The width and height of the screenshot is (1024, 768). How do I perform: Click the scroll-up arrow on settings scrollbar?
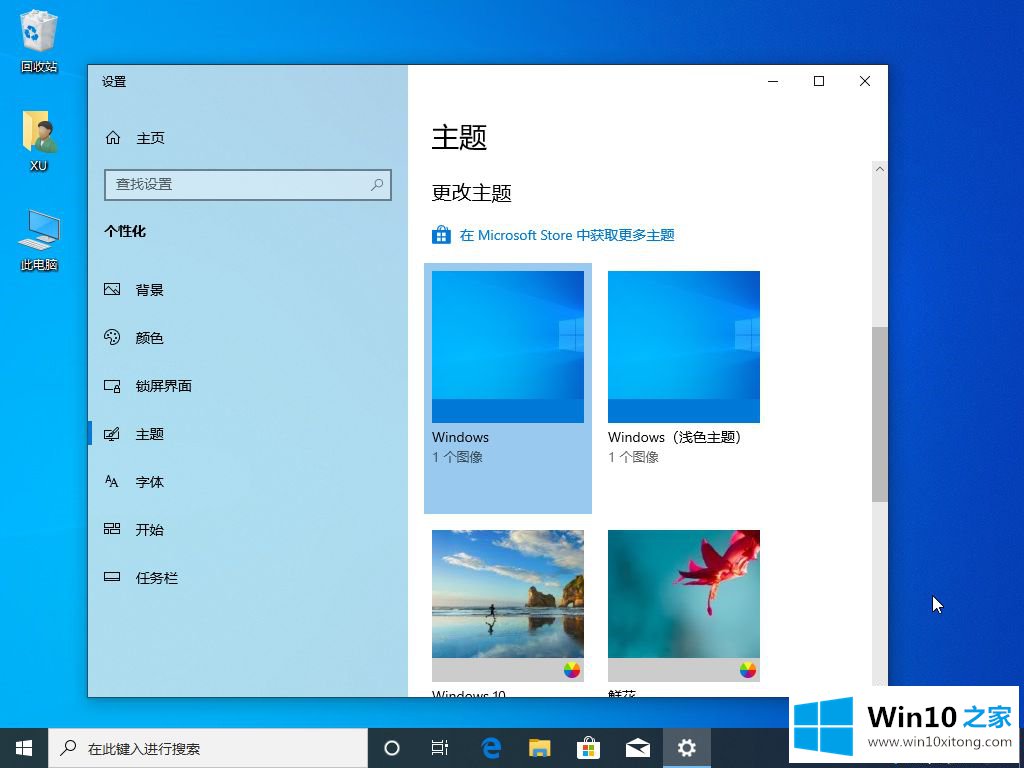click(x=880, y=170)
